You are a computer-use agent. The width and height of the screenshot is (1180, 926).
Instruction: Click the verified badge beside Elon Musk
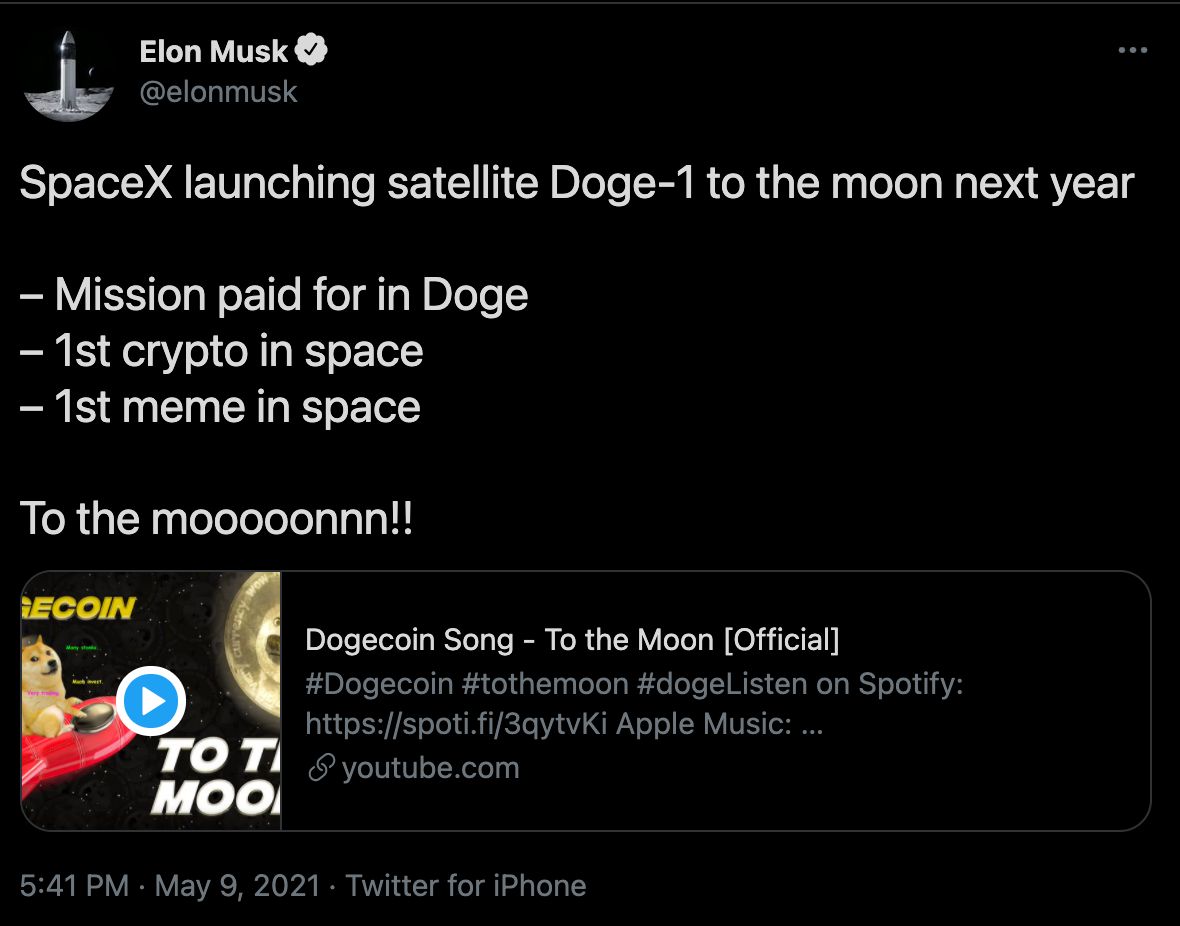pyautogui.click(x=312, y=50)
